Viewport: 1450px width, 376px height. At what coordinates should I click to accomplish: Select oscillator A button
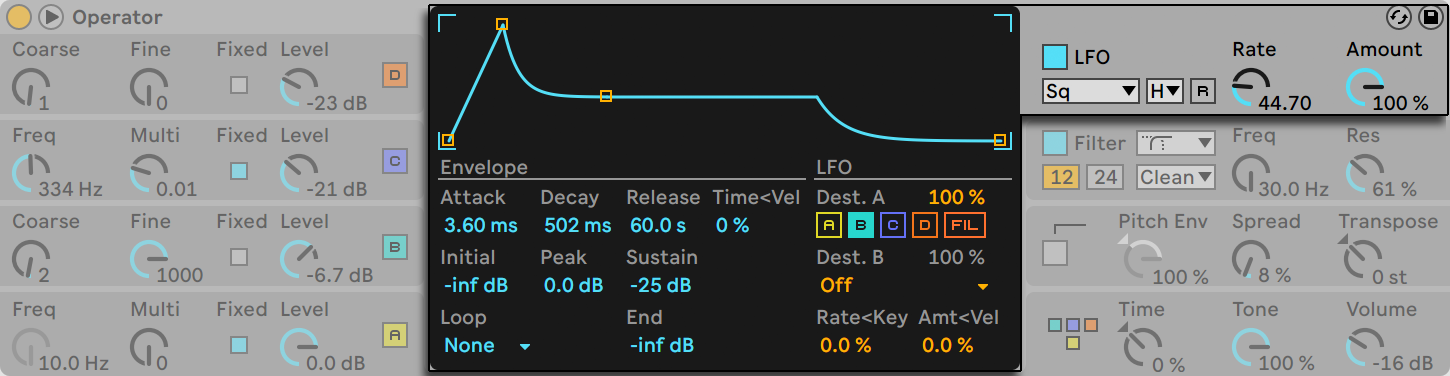pyautogui.click(x=395, y=335)
